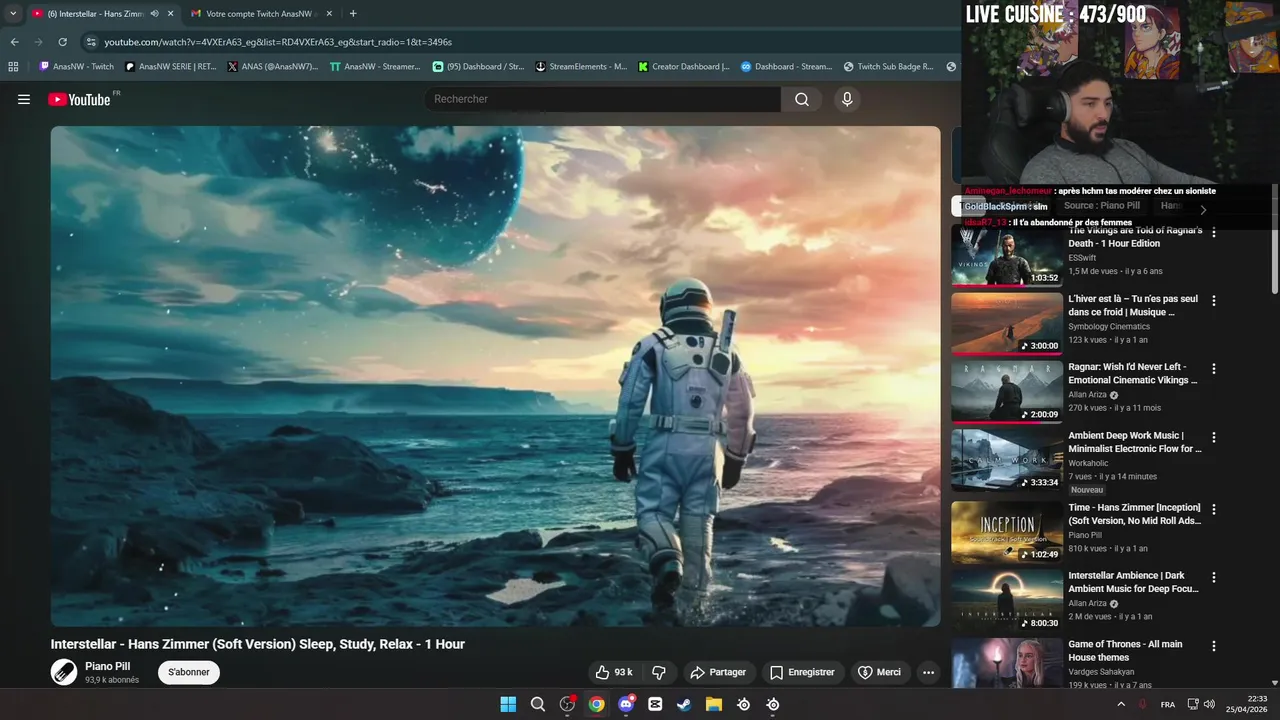Open Time Hans Zimmer Inception title
The image size is (1280, 720).
point(1134,514)
